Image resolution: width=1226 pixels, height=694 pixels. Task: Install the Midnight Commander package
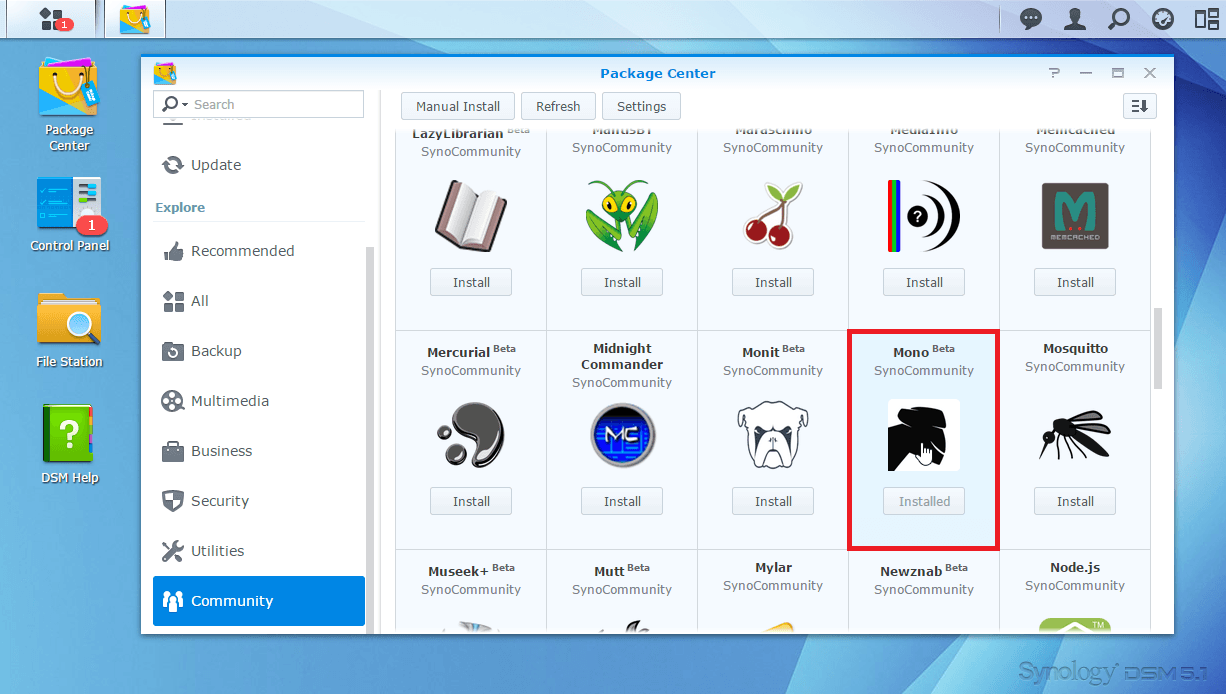[x=622, y=501]
